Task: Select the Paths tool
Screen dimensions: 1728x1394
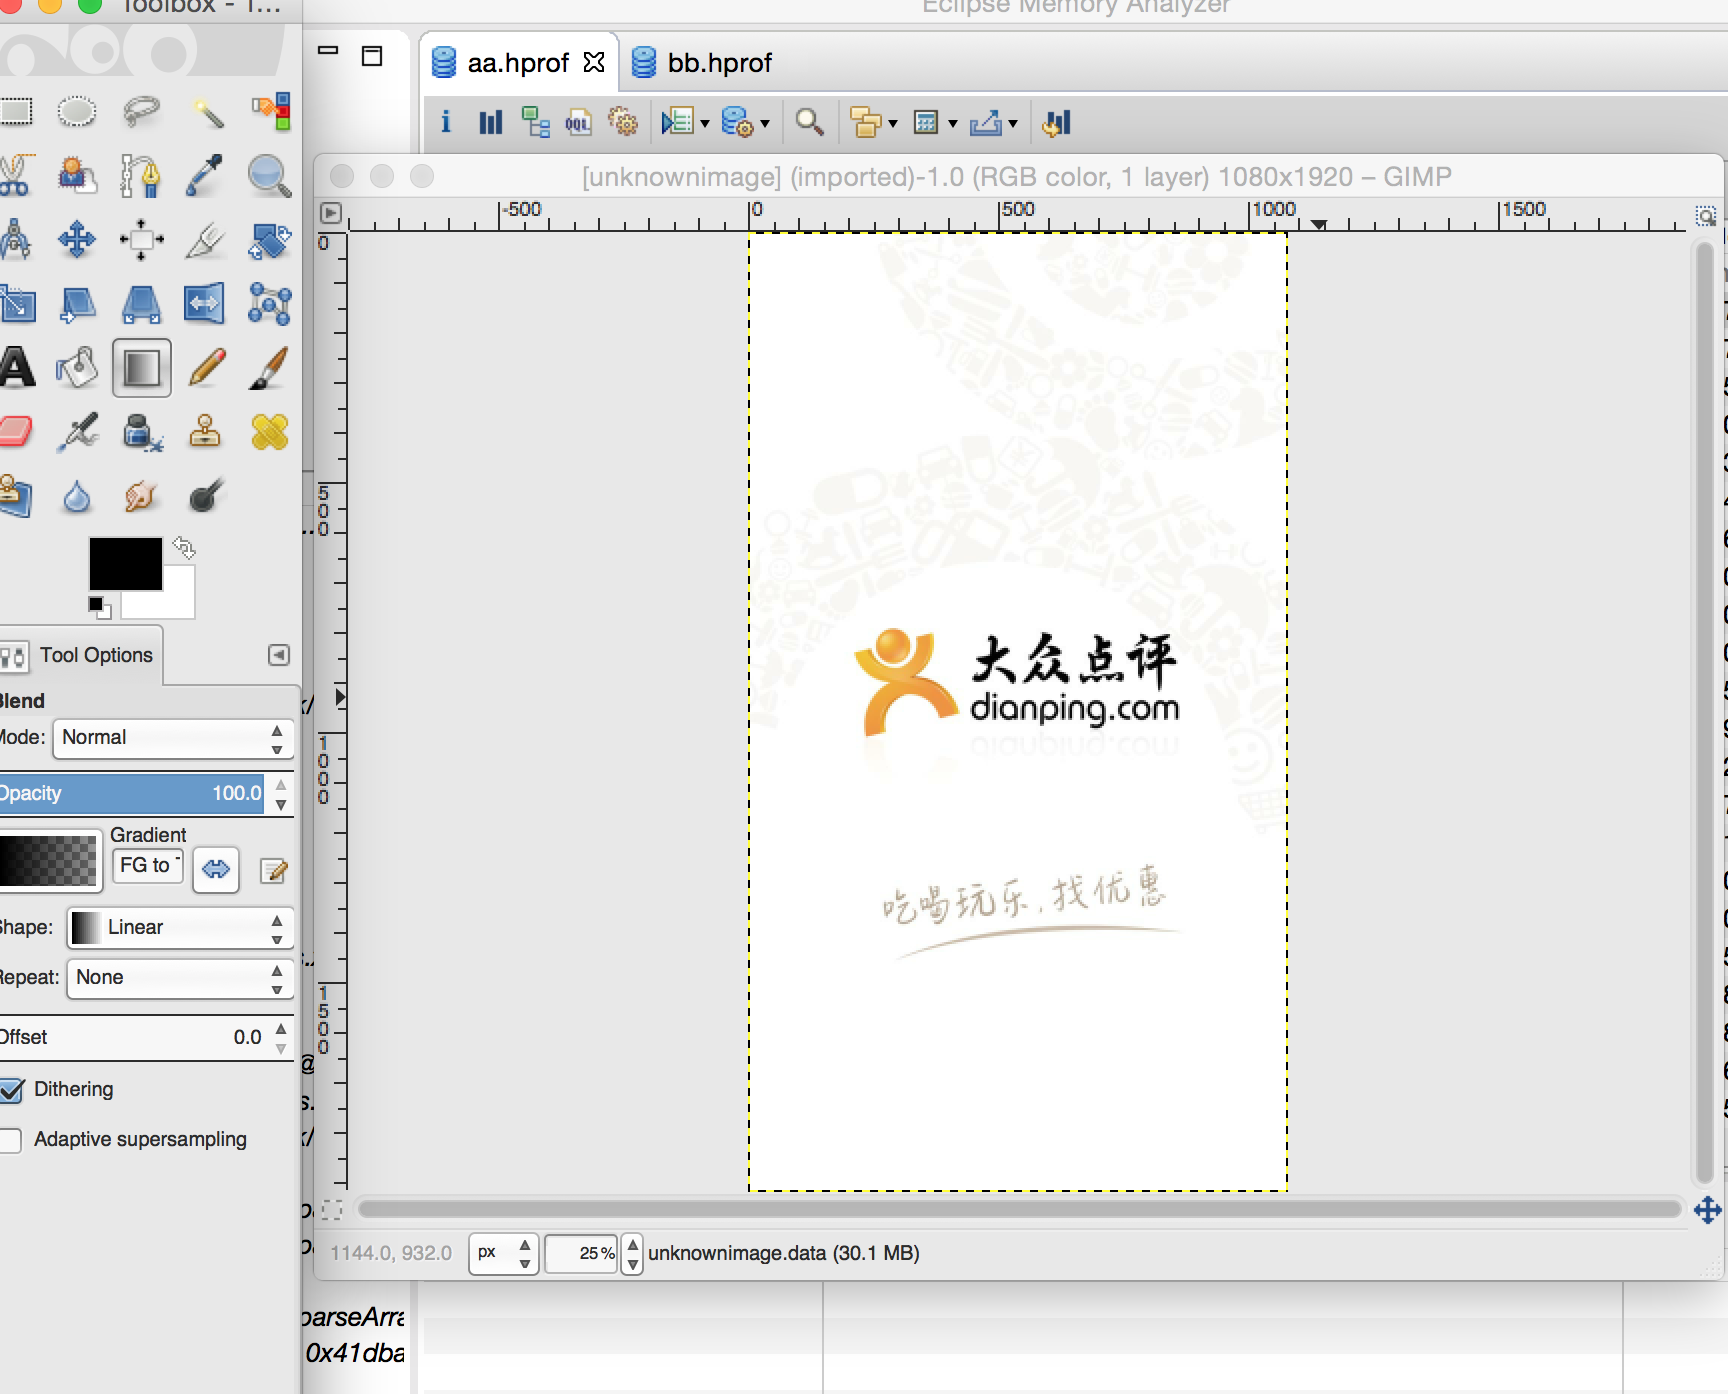Action: click(x=141, y=175)
